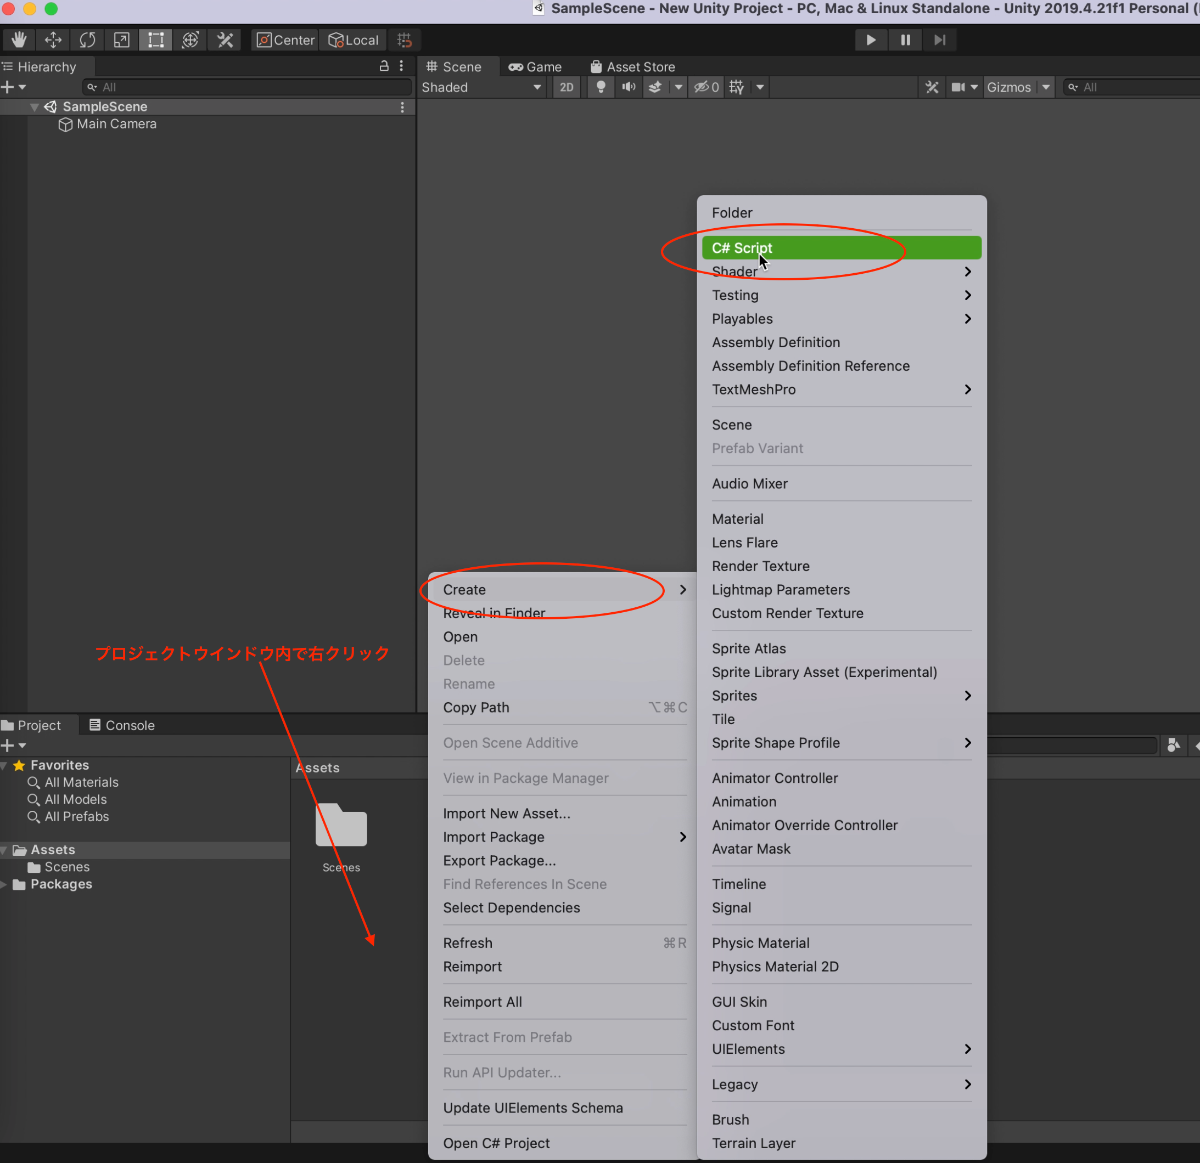Open the Scenes folder thumbnail
Viewport: 1200px width, 1163px height.
[341, 826]
